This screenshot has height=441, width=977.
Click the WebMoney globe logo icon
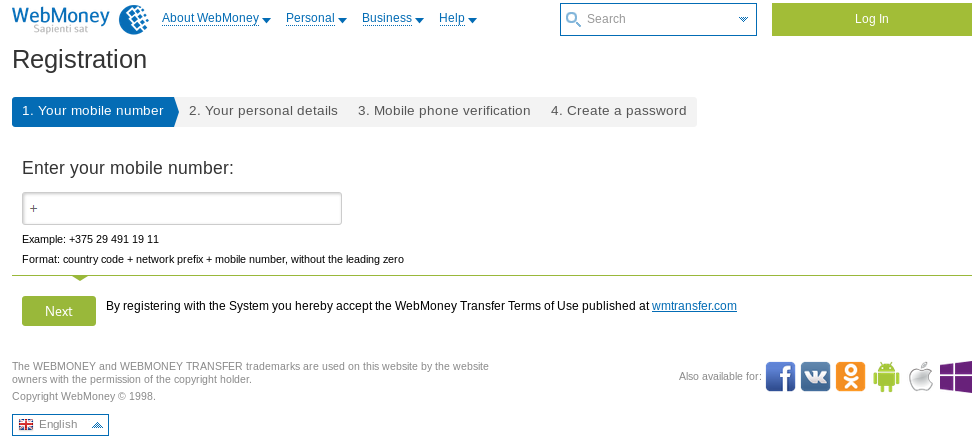coord(134,19)
